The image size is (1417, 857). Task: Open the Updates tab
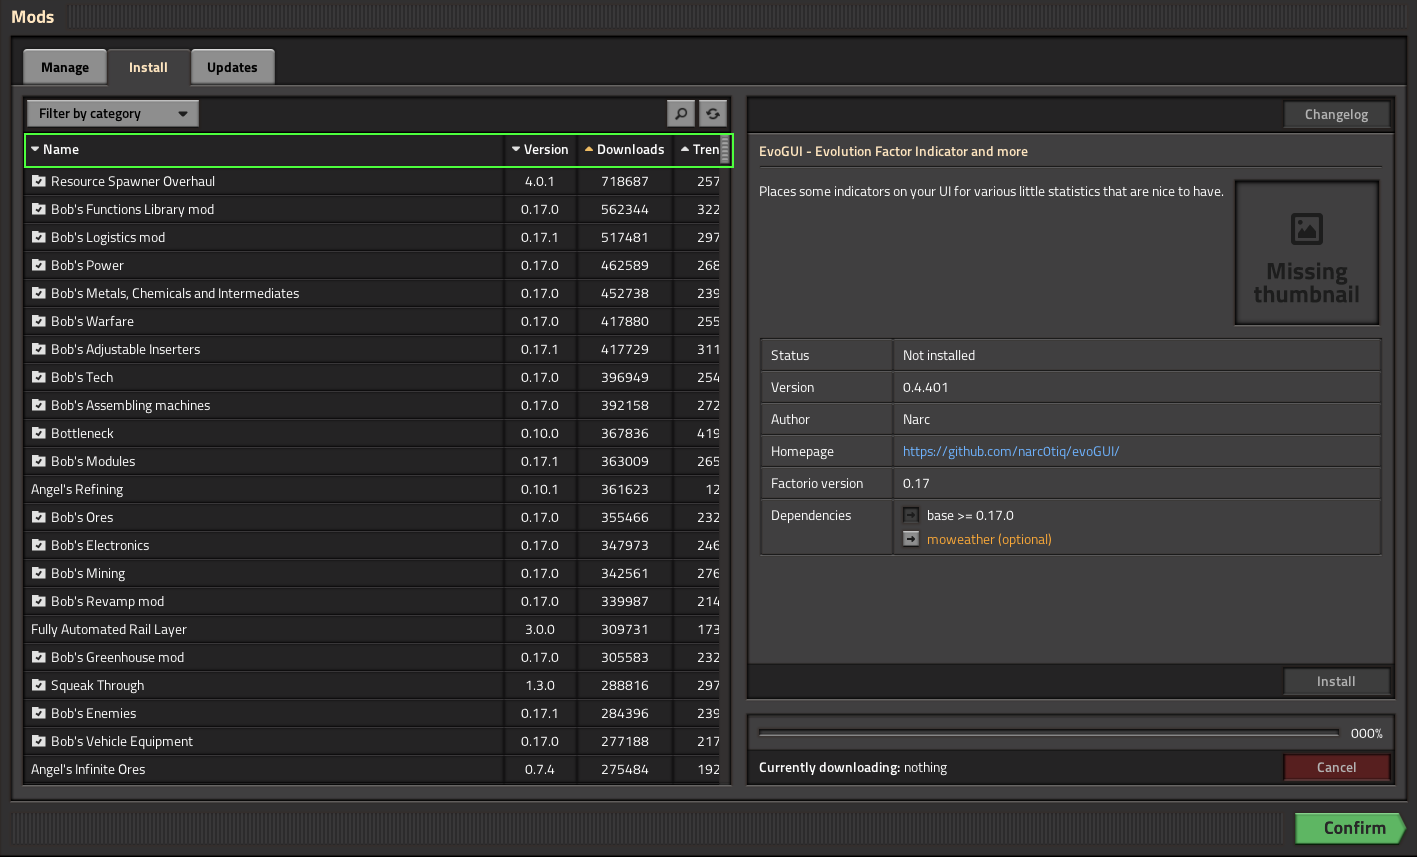point(232,67)
